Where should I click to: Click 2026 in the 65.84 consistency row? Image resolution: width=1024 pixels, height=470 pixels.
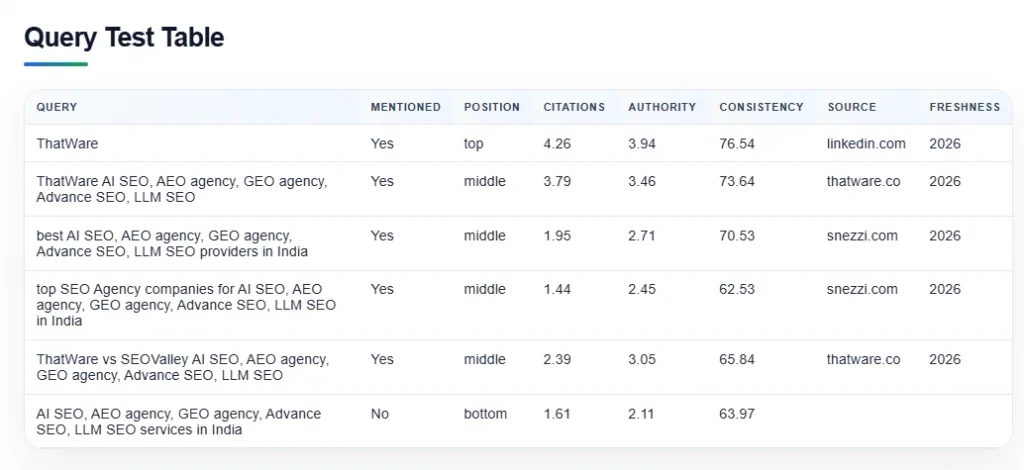[x=945, y=360]
